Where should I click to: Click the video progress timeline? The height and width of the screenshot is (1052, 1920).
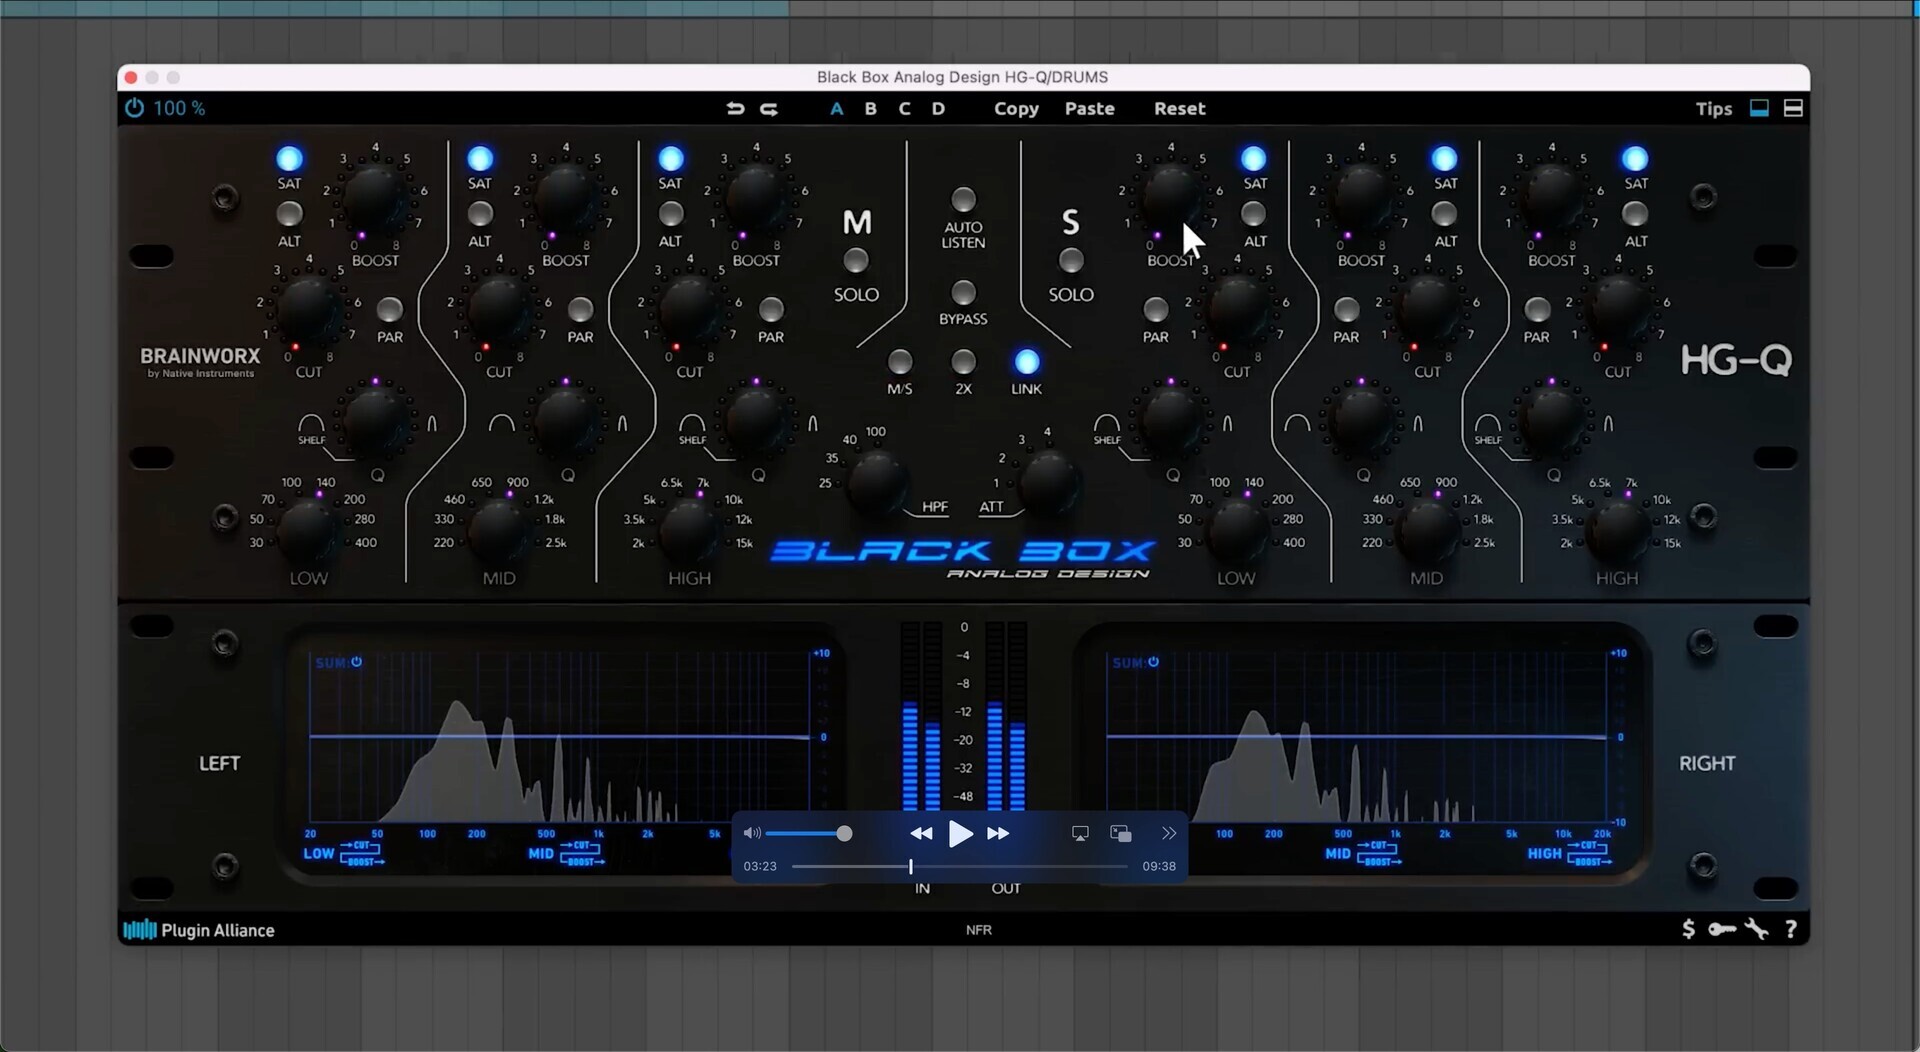(x=960, y=866)
